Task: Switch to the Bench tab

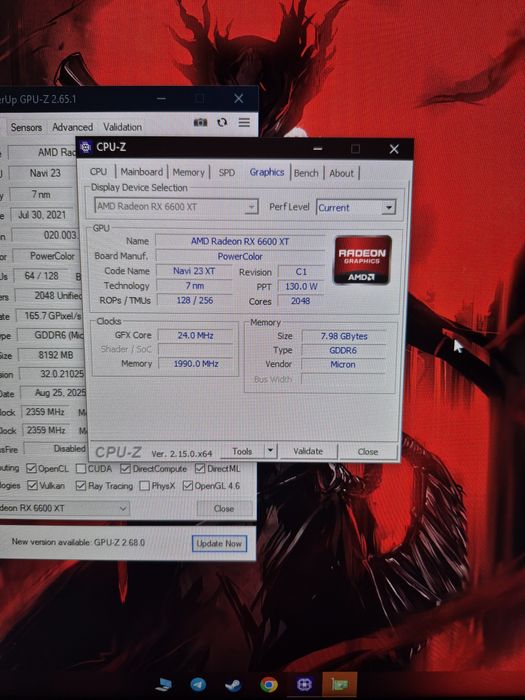Action: [x=306, y=173]
